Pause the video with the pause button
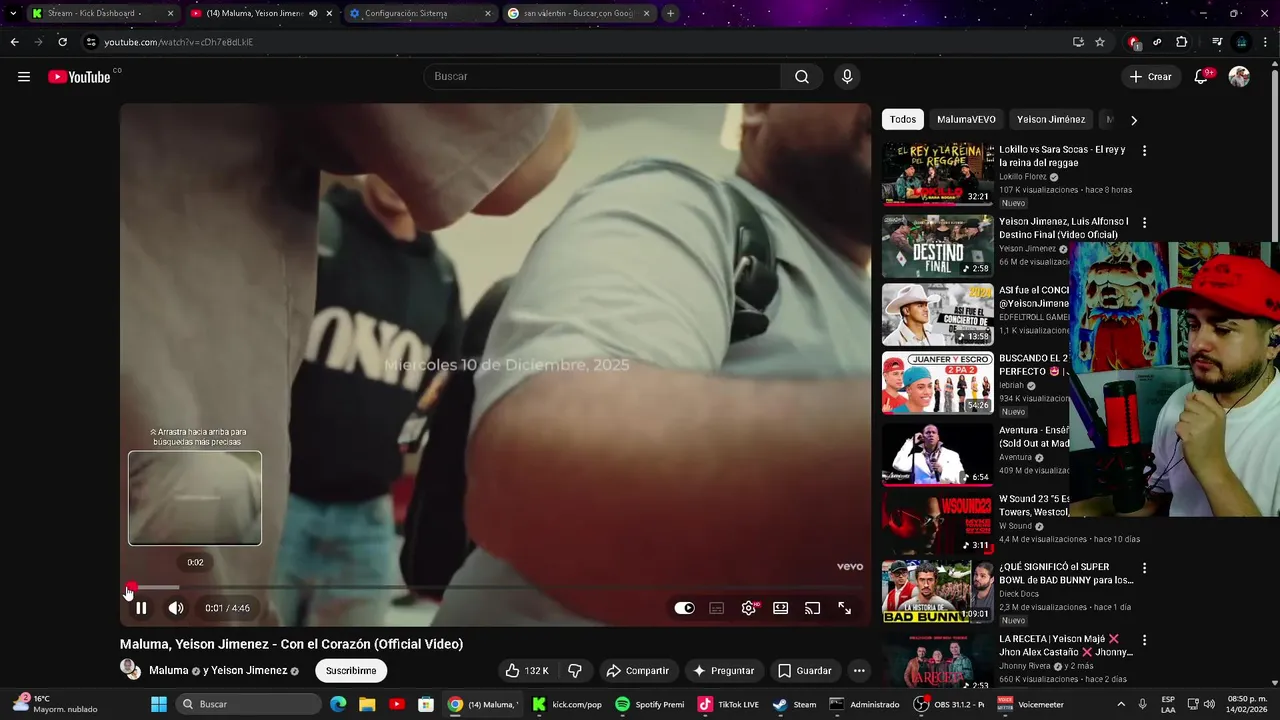The image size is (1280, 720). tap(141, 608)
